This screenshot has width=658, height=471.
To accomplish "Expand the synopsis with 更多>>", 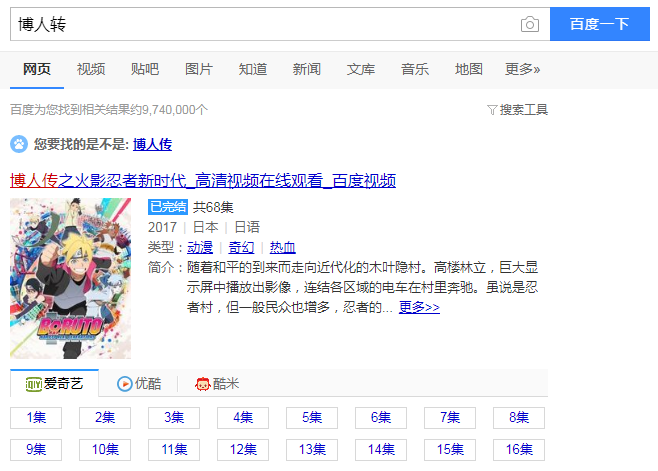I will pyautogui.click(x=419, y=307).
